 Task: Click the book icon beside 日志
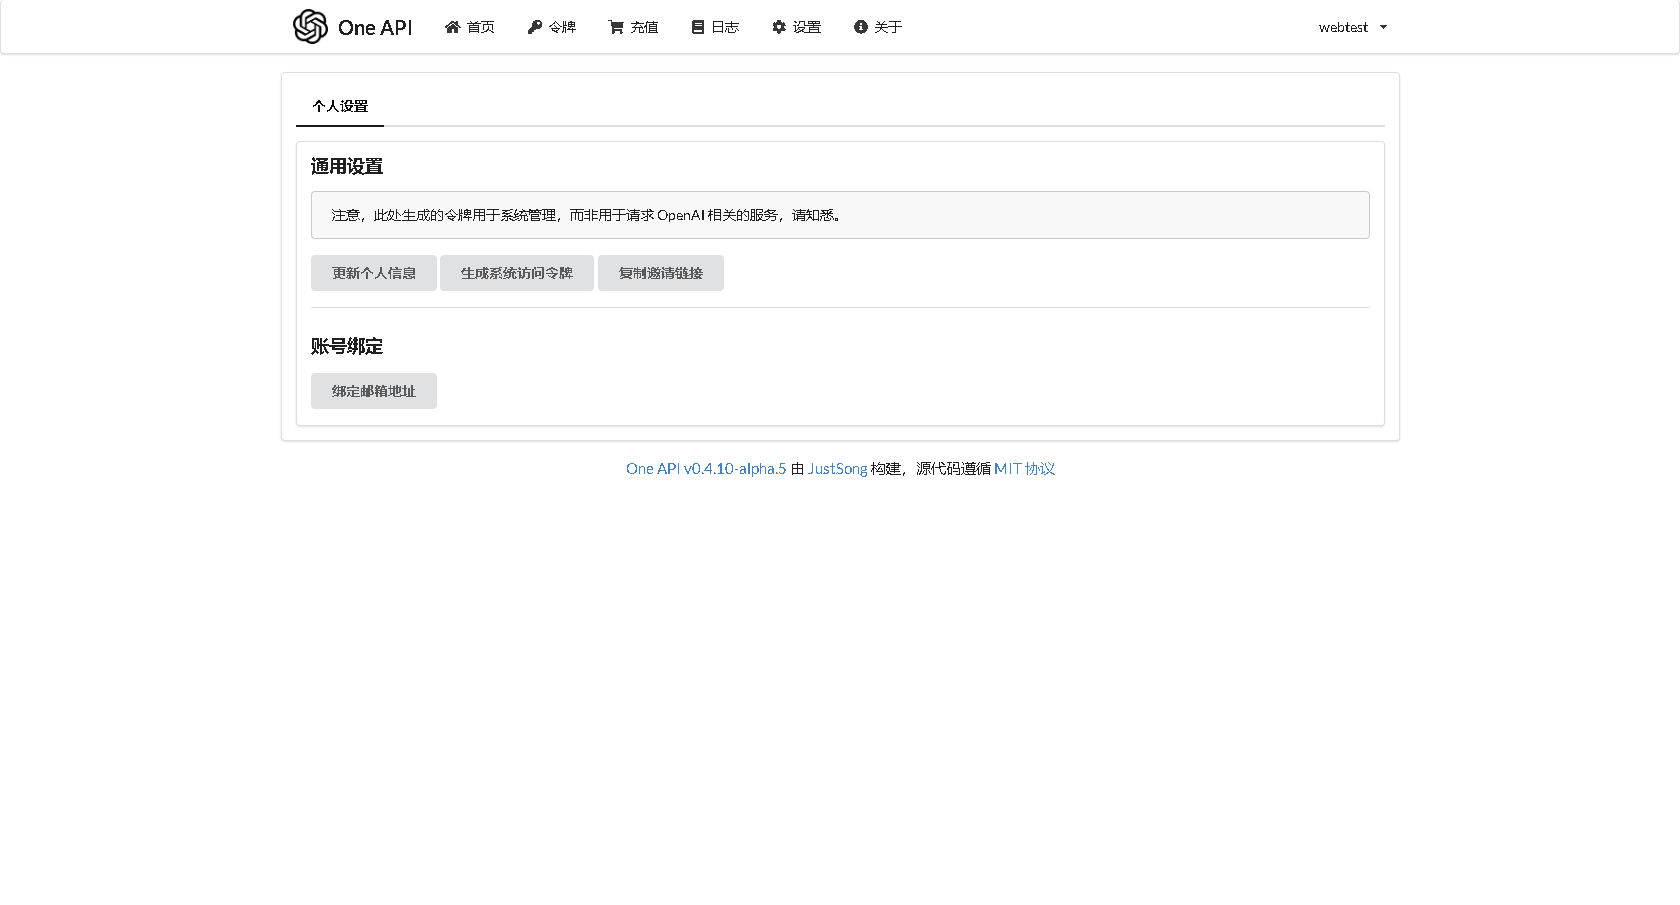point(698,27)
